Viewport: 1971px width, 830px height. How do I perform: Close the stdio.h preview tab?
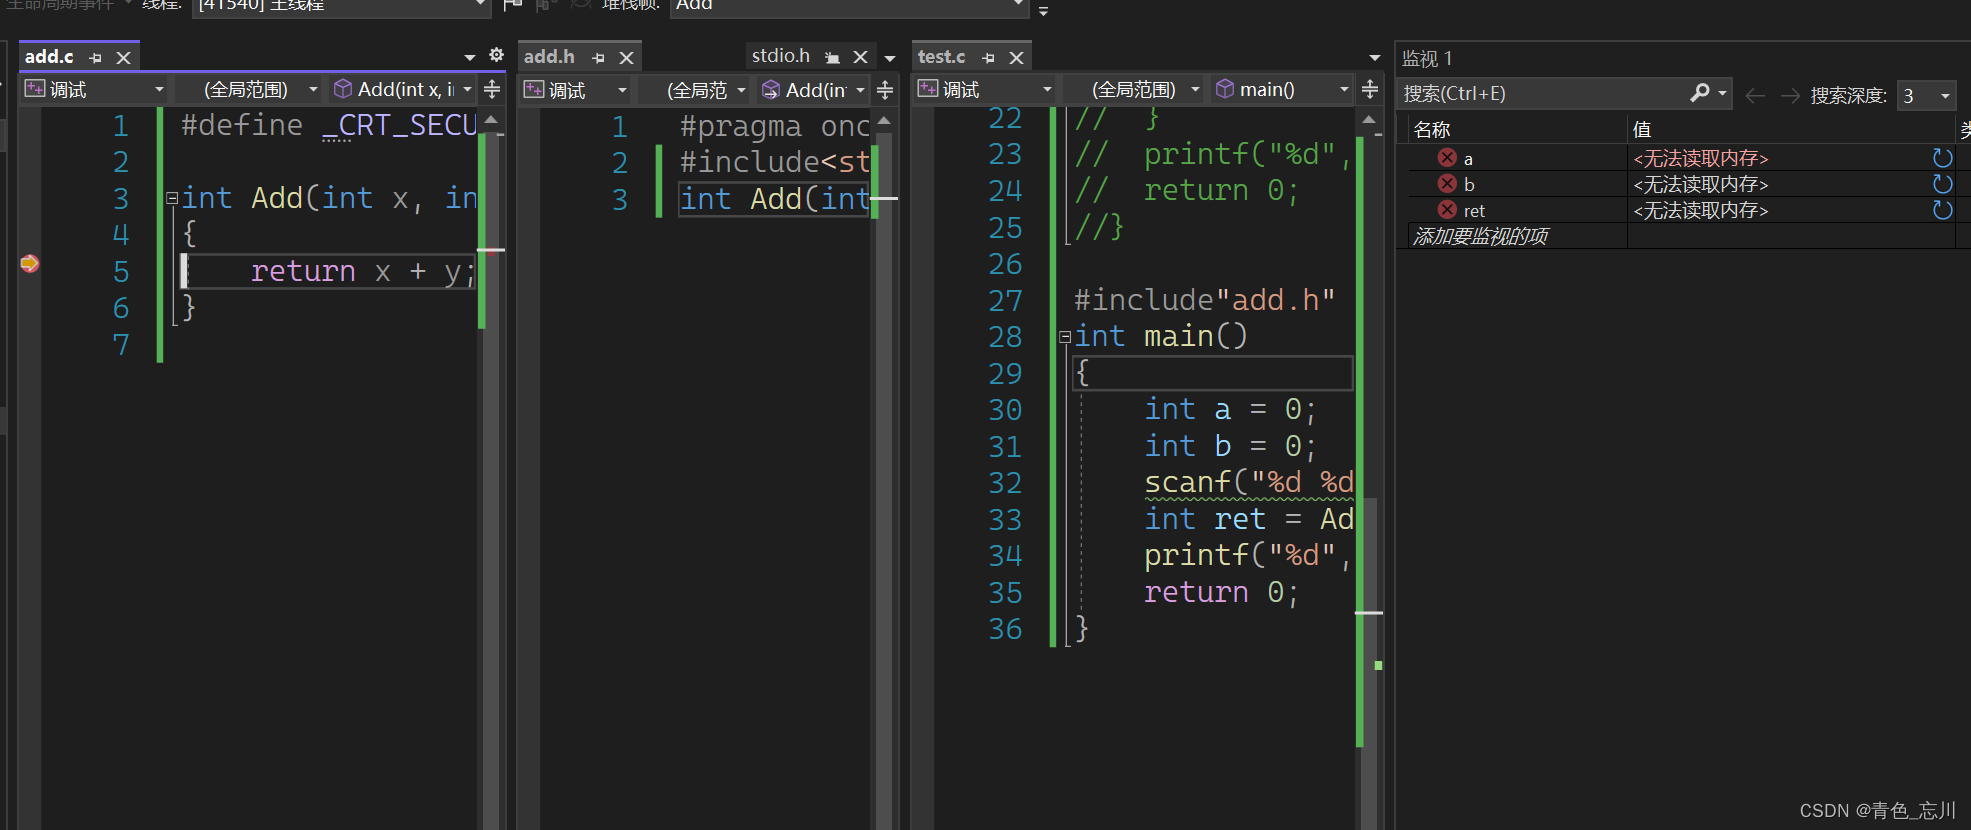860,57
